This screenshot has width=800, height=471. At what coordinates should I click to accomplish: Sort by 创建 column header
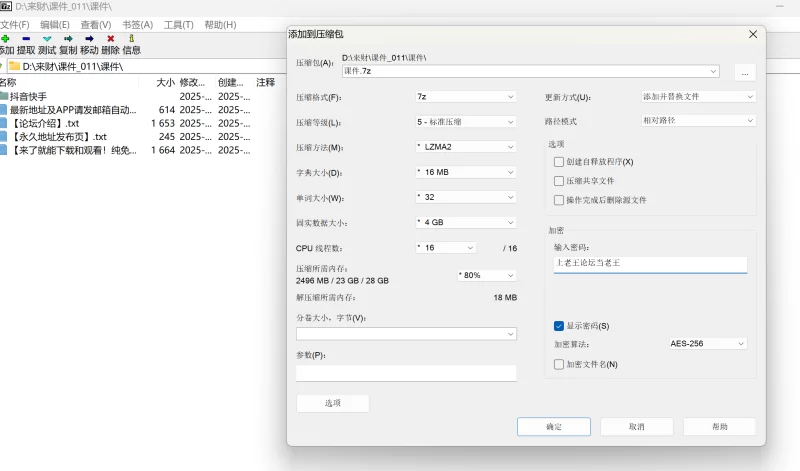pyautogui.click(x=231, y=82)
